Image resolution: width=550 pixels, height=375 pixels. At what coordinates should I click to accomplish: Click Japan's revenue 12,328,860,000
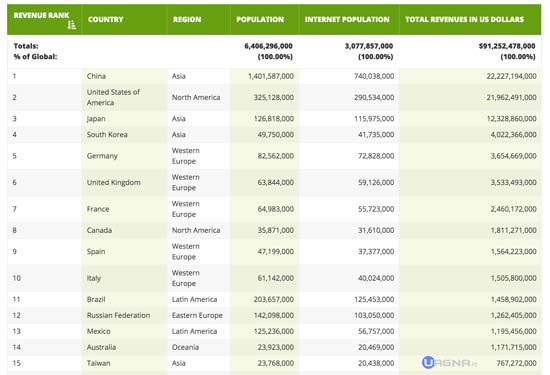coord(511,119)
